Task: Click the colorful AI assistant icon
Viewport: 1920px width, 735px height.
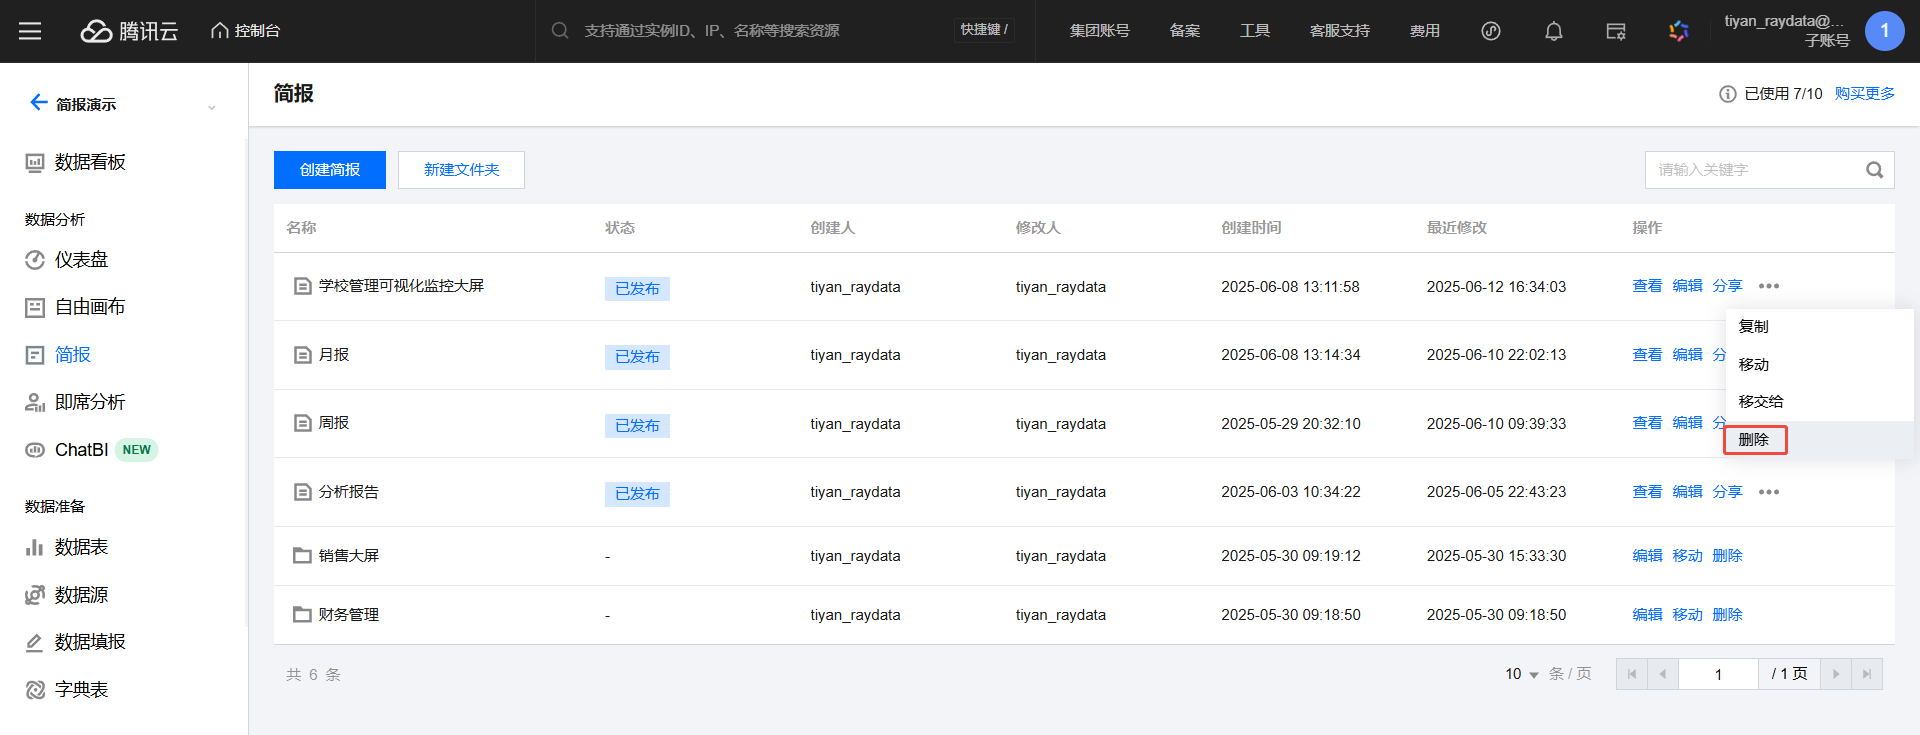Action: [x=1678, y=31]
